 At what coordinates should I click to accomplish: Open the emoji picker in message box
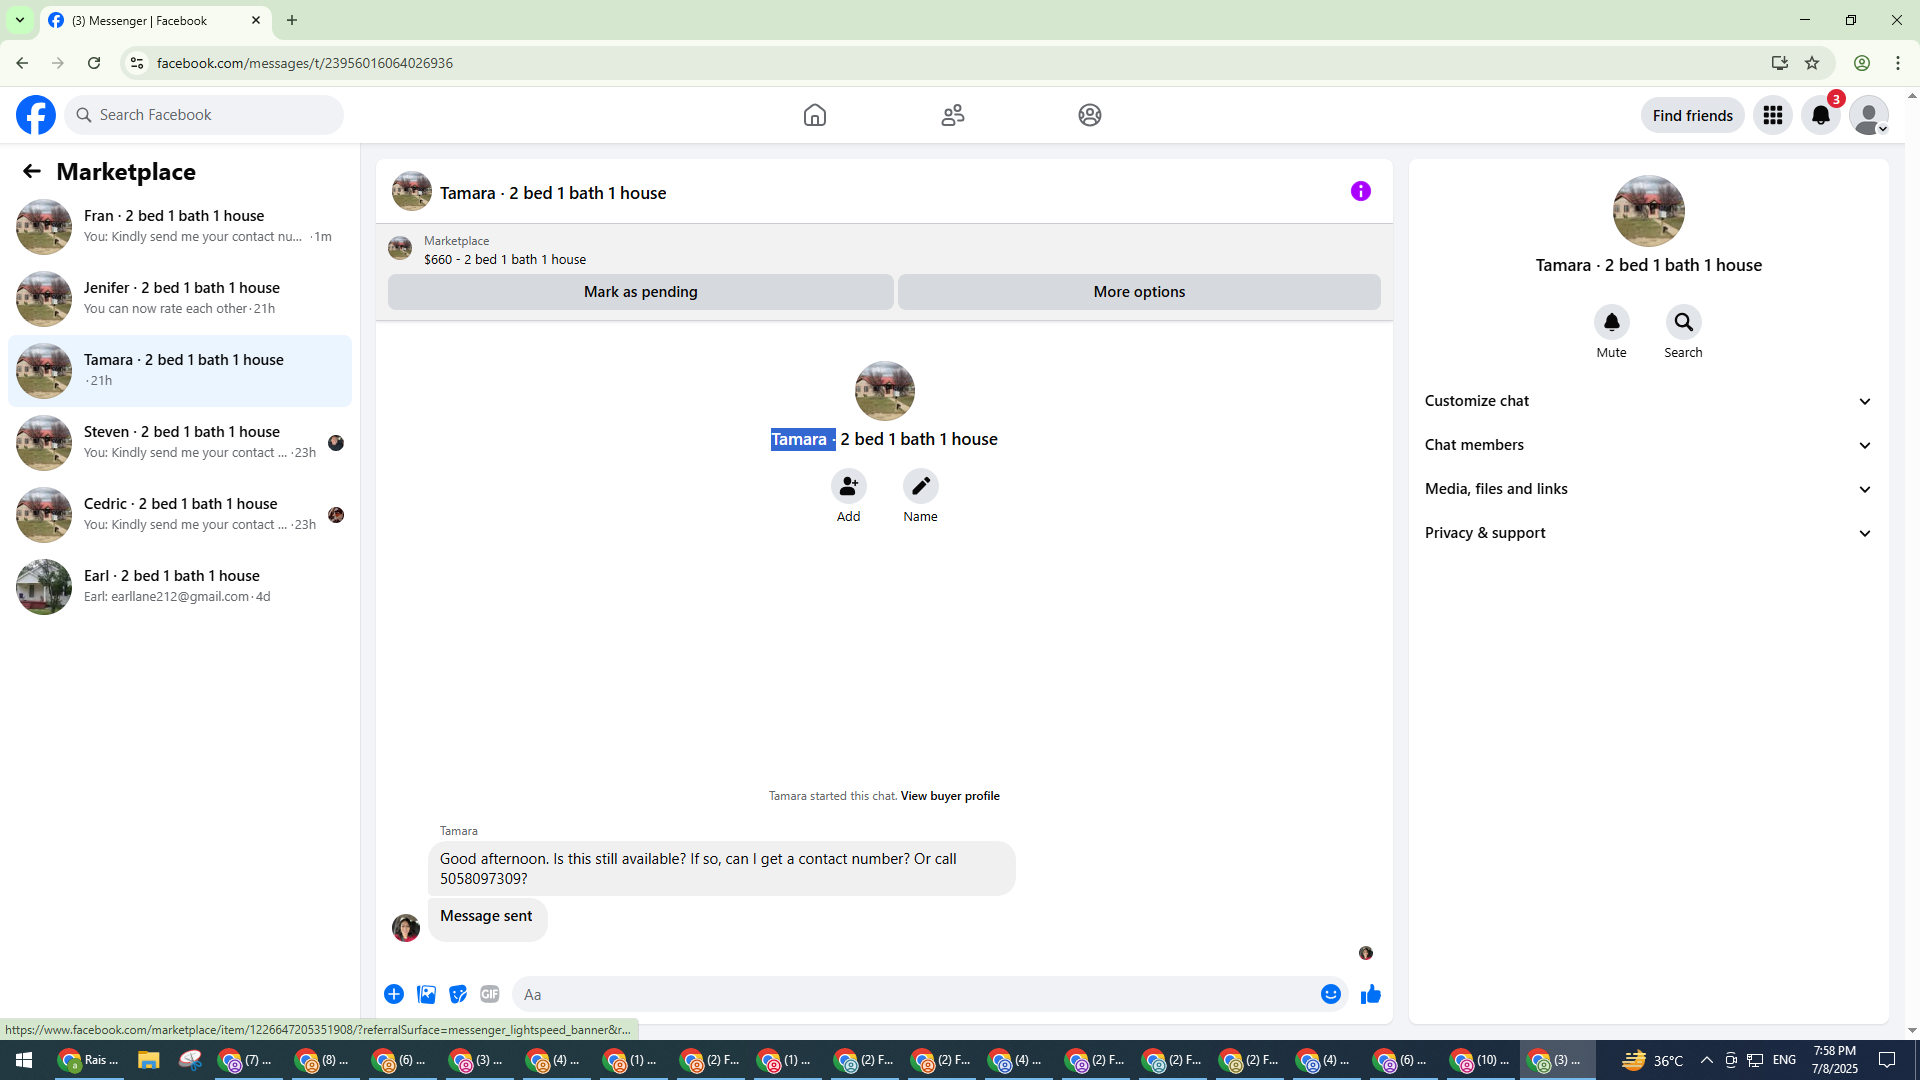[x=1330, y=994]
